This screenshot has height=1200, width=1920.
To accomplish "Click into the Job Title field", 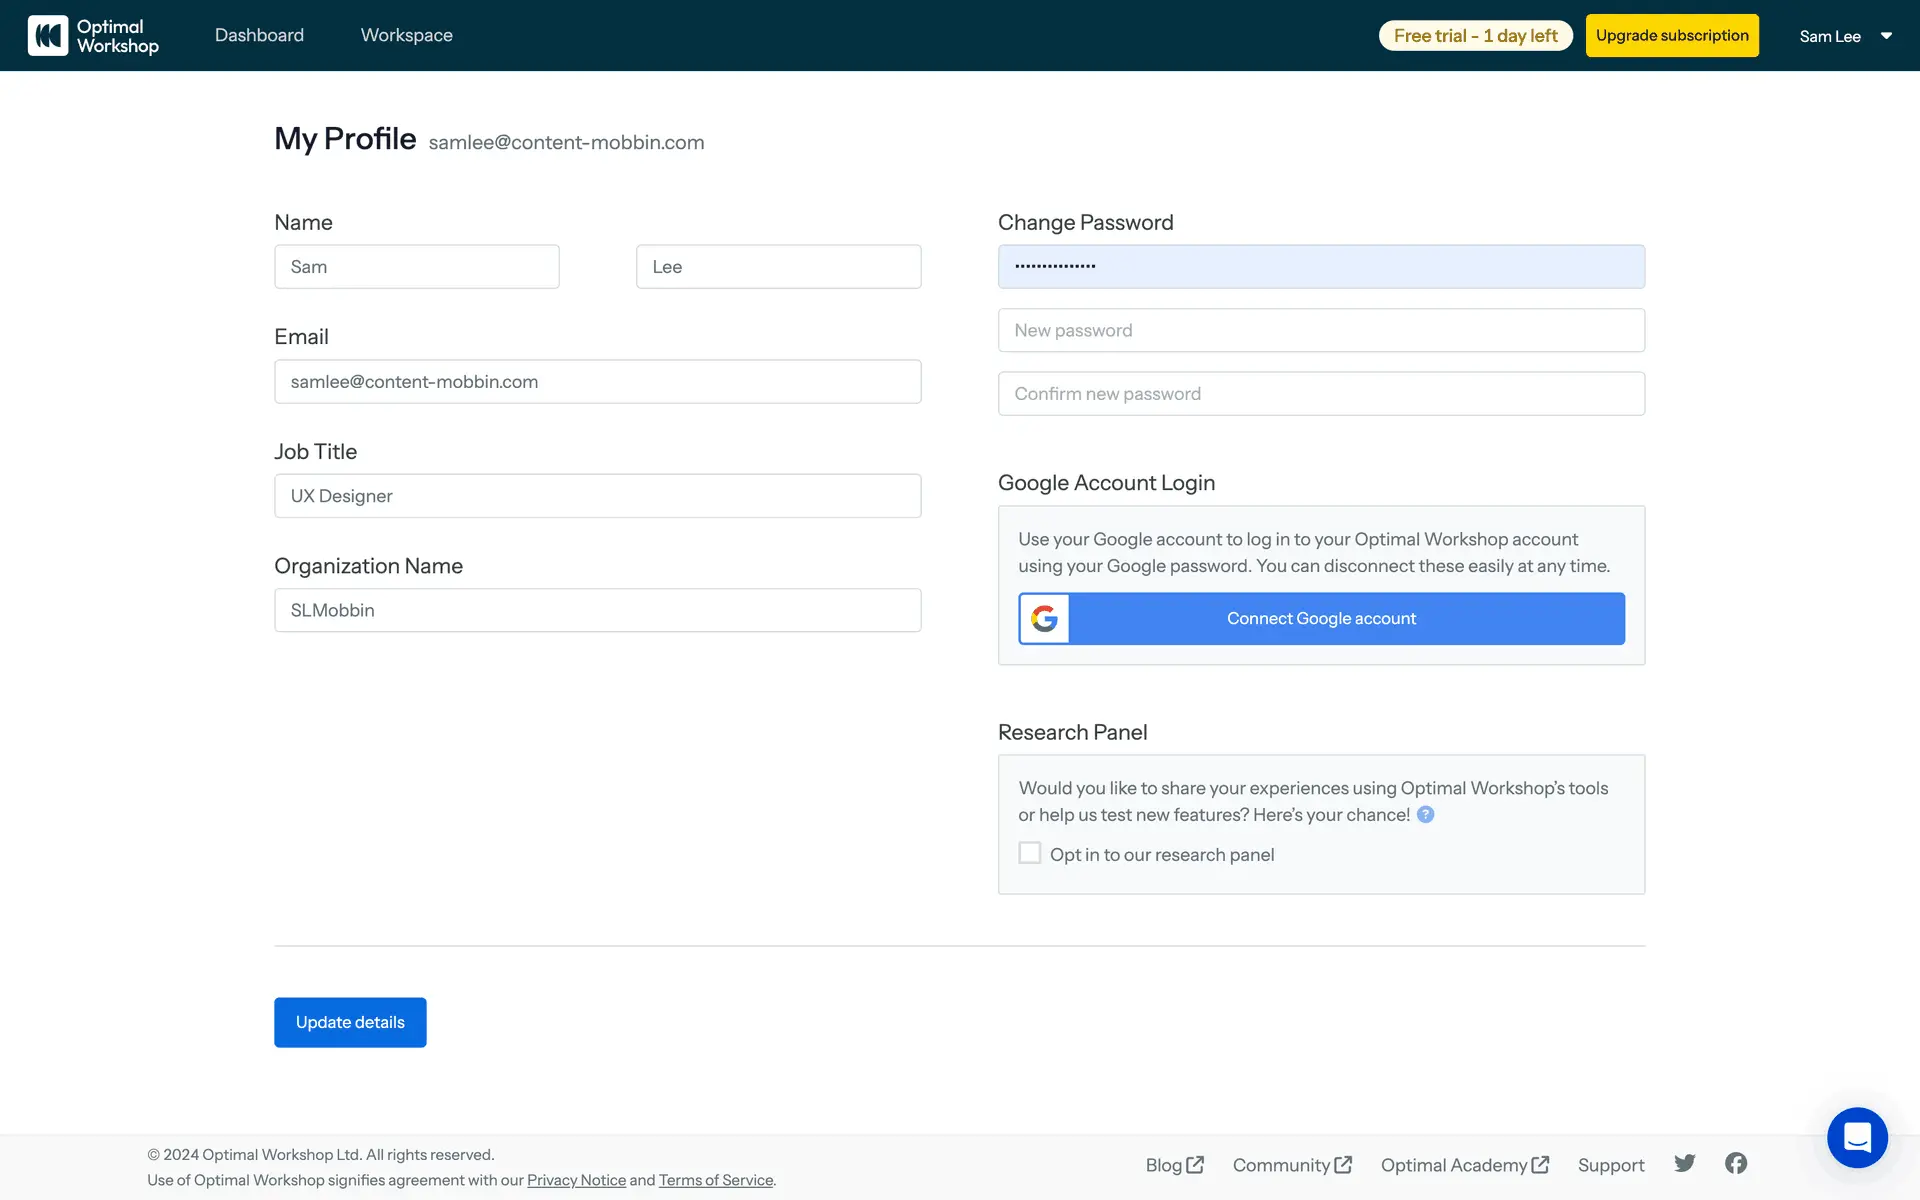I will 597,496.
